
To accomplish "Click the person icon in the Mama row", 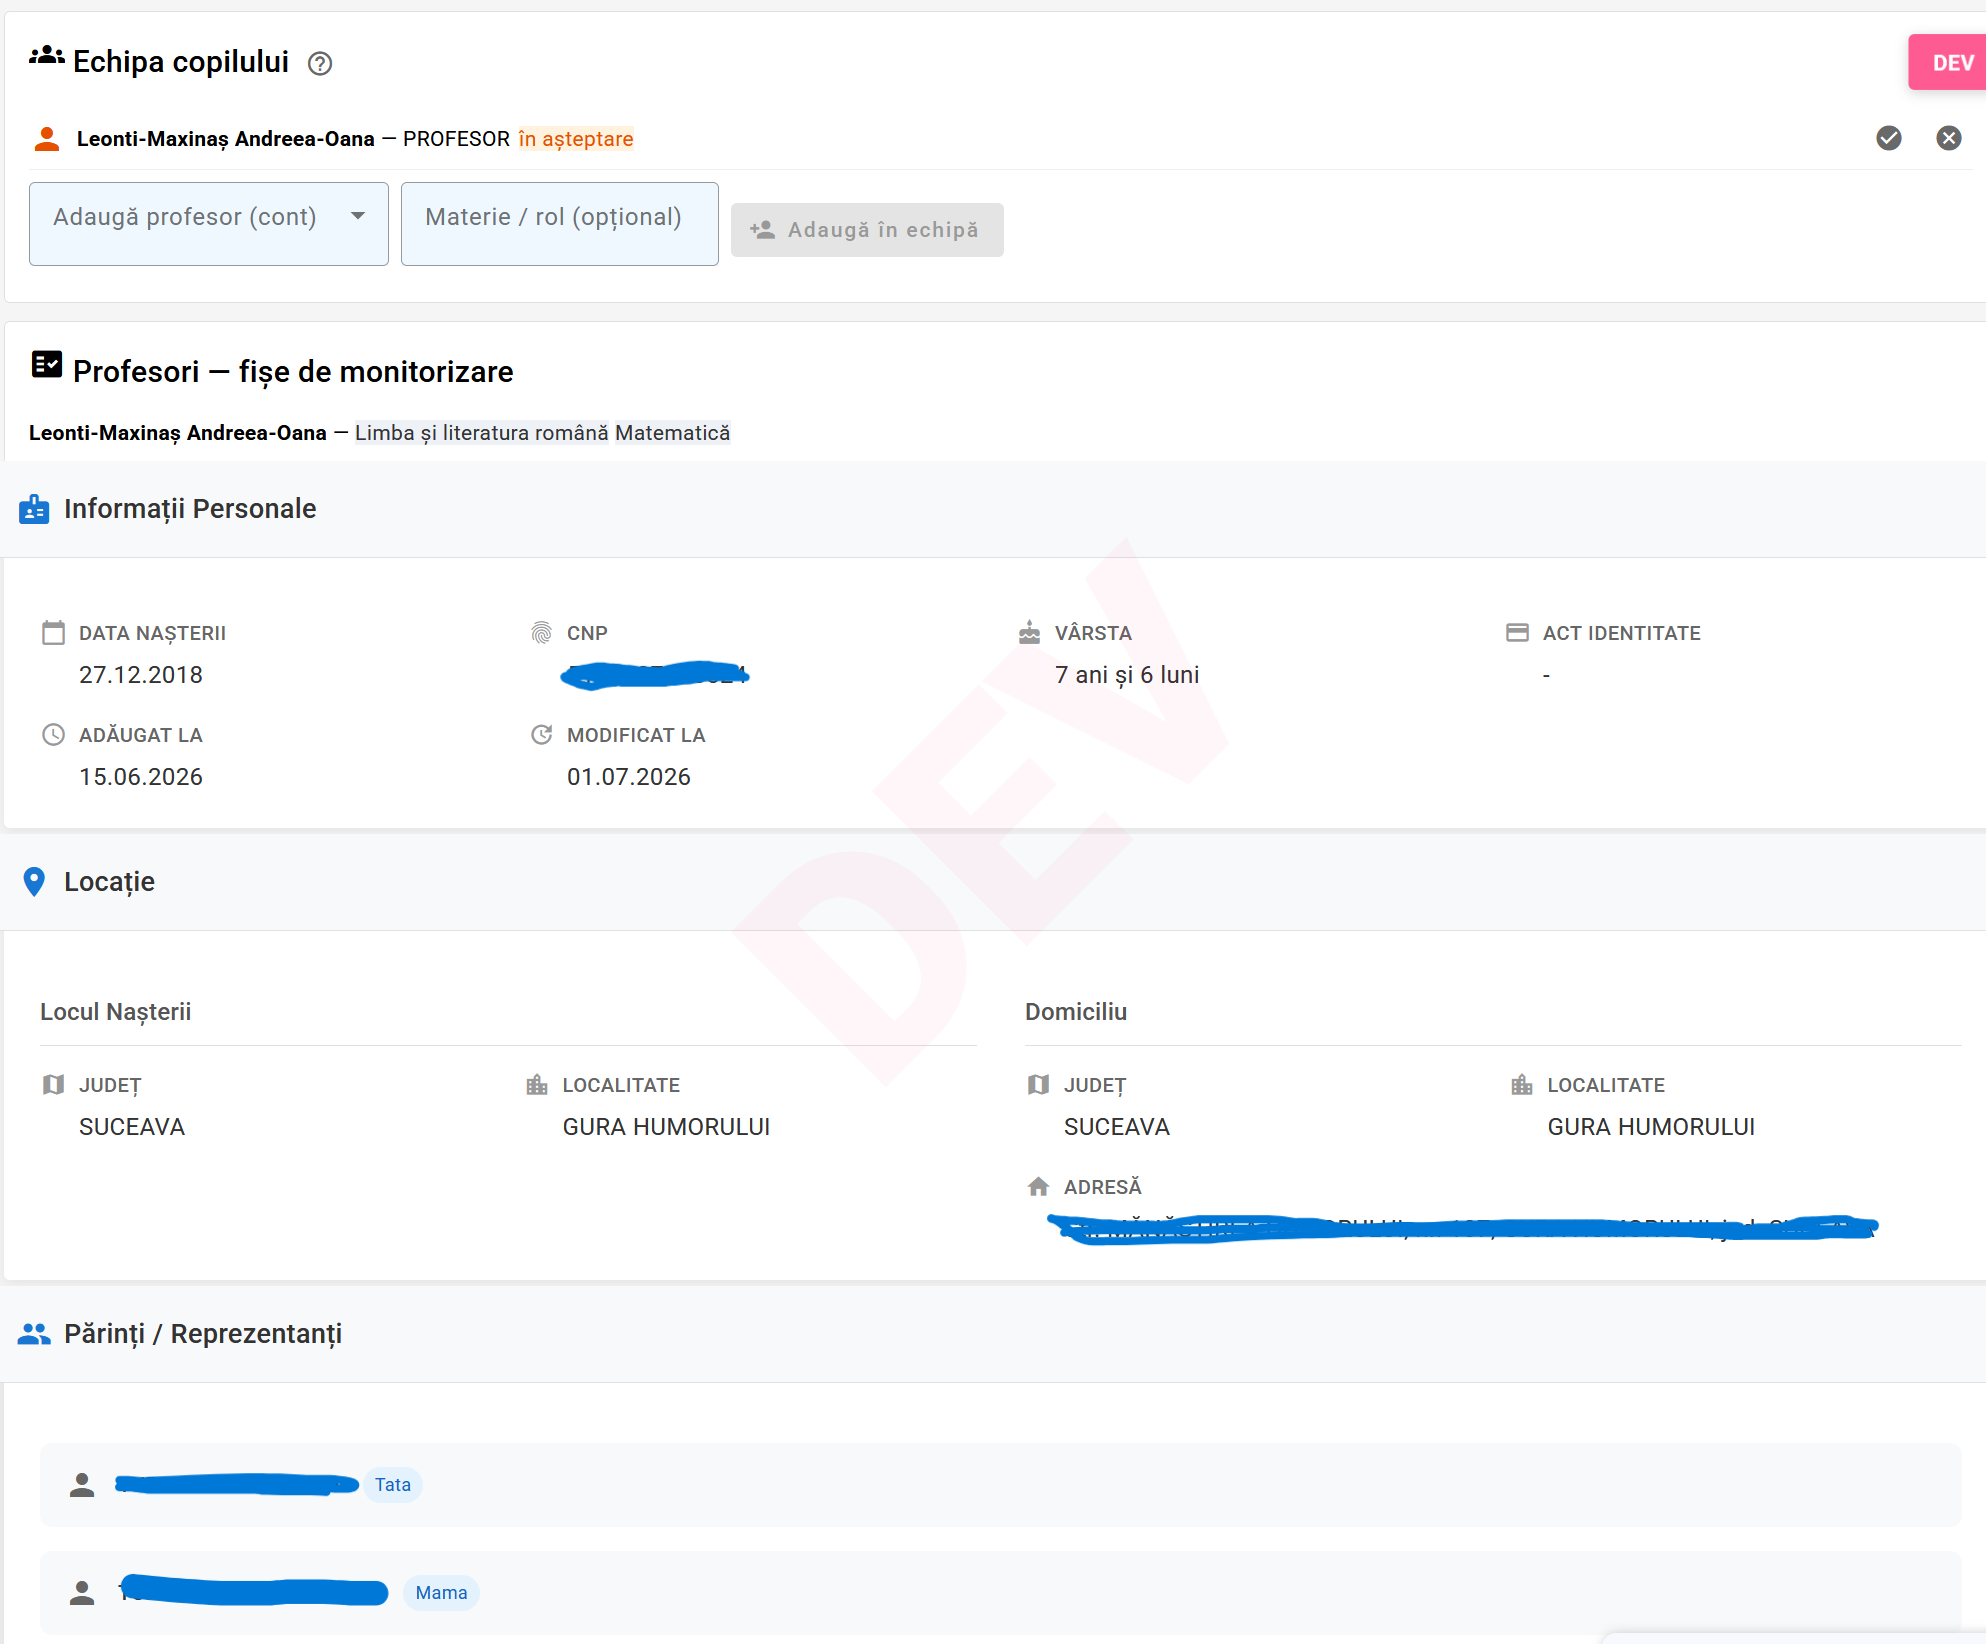I will coord(82,1593).
